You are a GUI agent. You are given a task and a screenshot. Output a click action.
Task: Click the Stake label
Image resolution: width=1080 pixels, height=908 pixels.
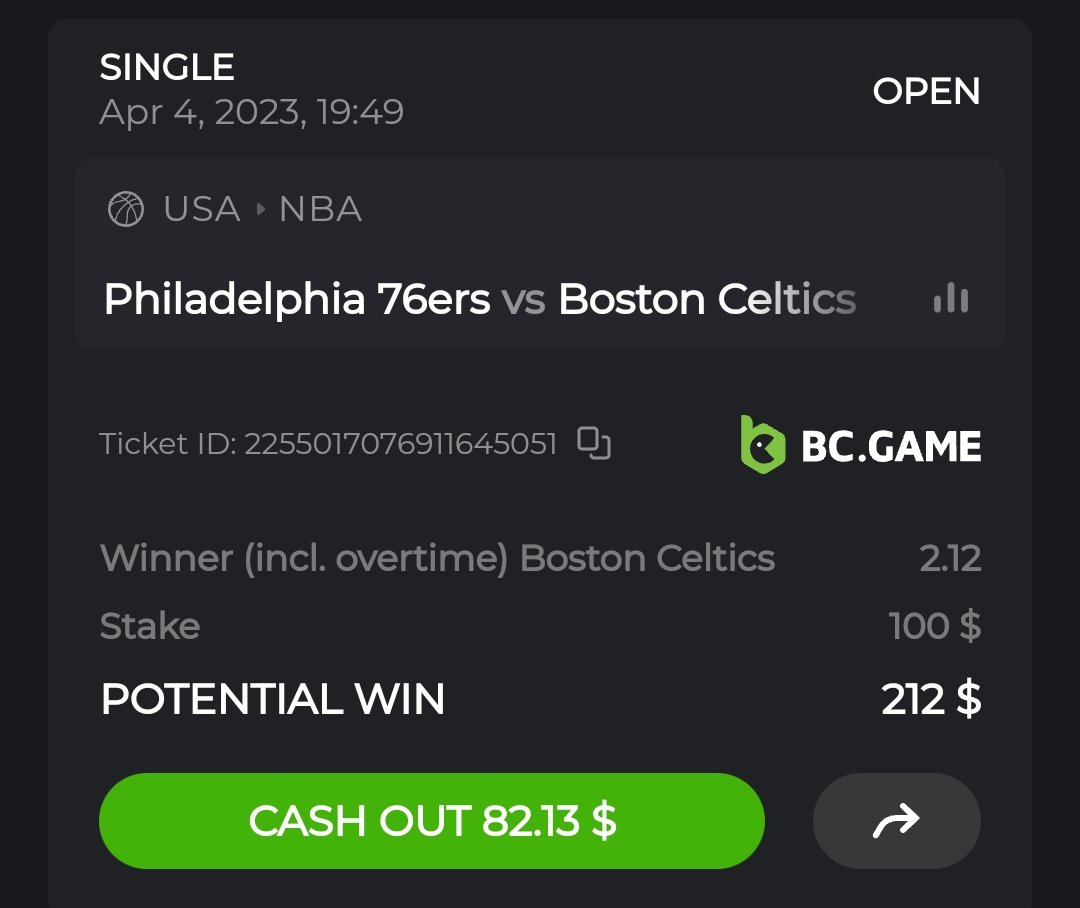(x=150, y=627)
